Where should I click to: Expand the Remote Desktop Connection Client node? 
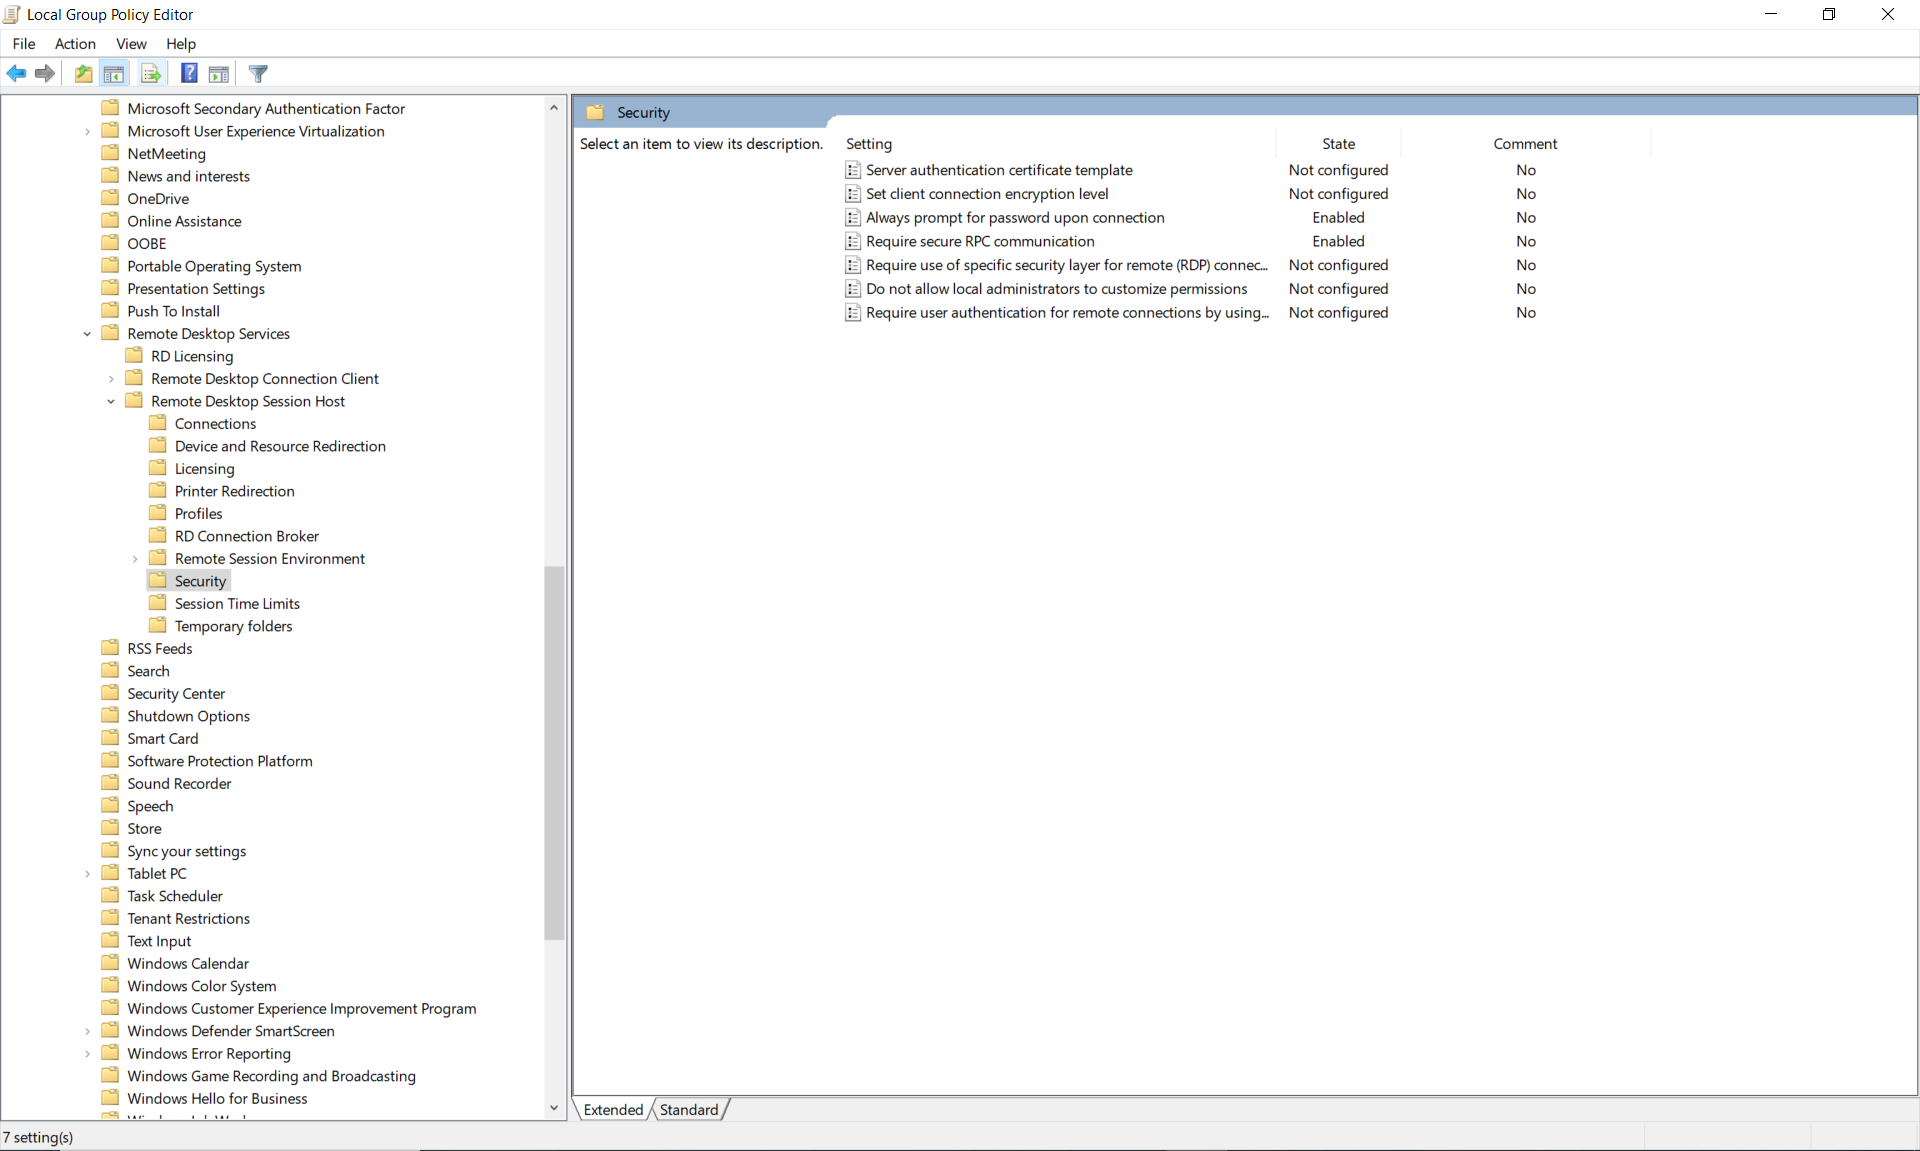[x=111, y=379]
